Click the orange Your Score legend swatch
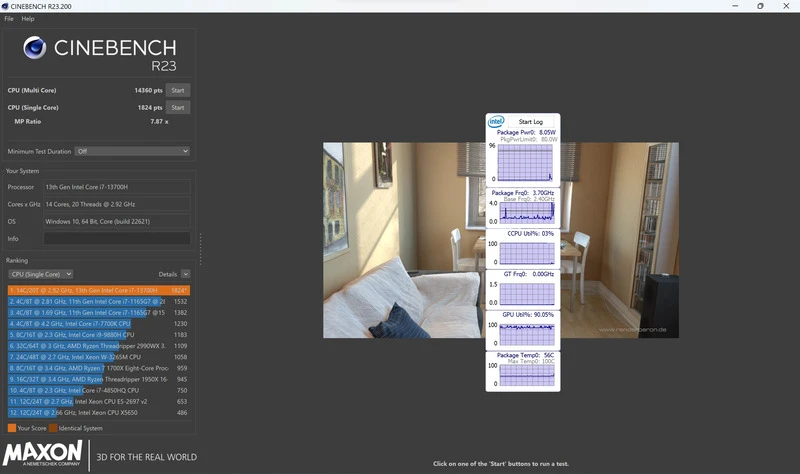Image resolution: width=800 pixels, height=474 pixels. click(x=12, y=428)
